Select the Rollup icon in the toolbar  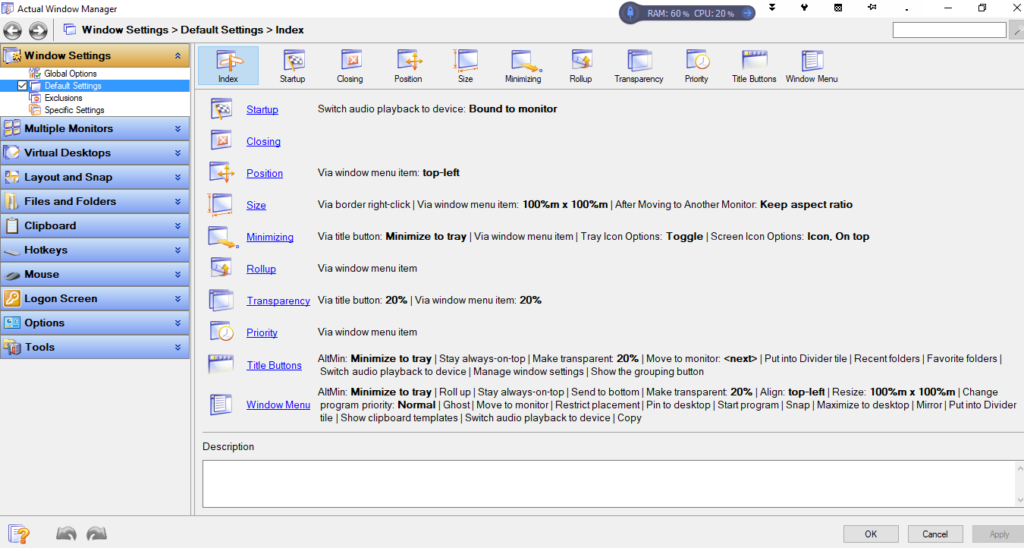pos(581,65)
